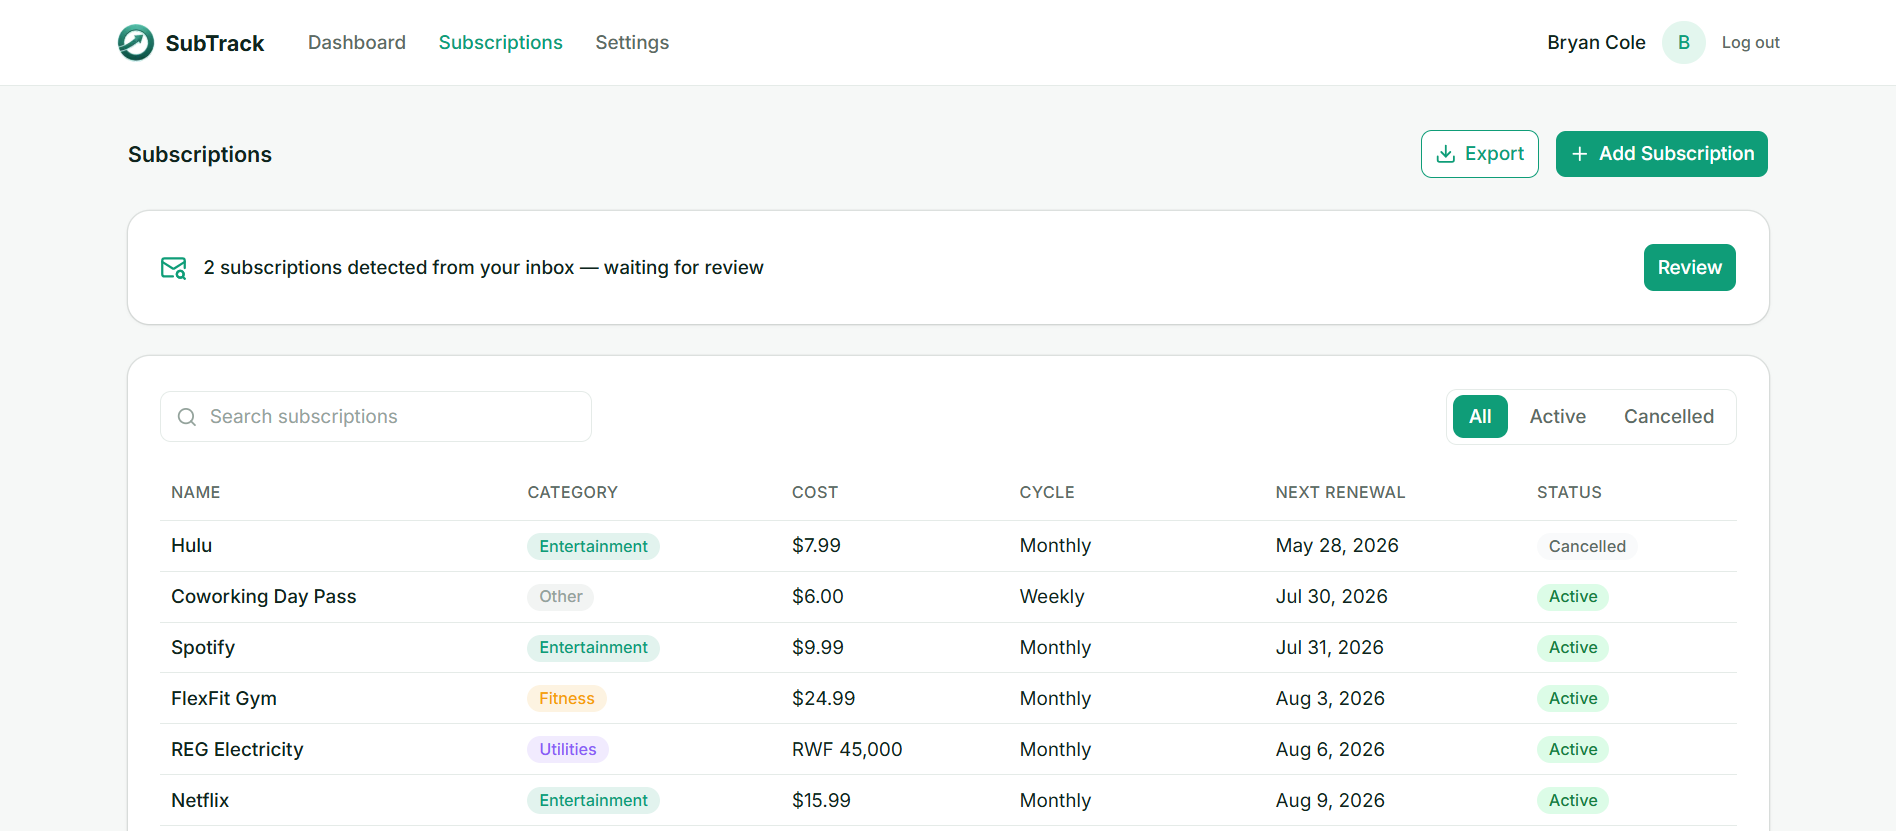The height and width of the screenshot is (831, 1896).
Task: Go to the Subscriptions nav tab
Action: coord(501,43)
